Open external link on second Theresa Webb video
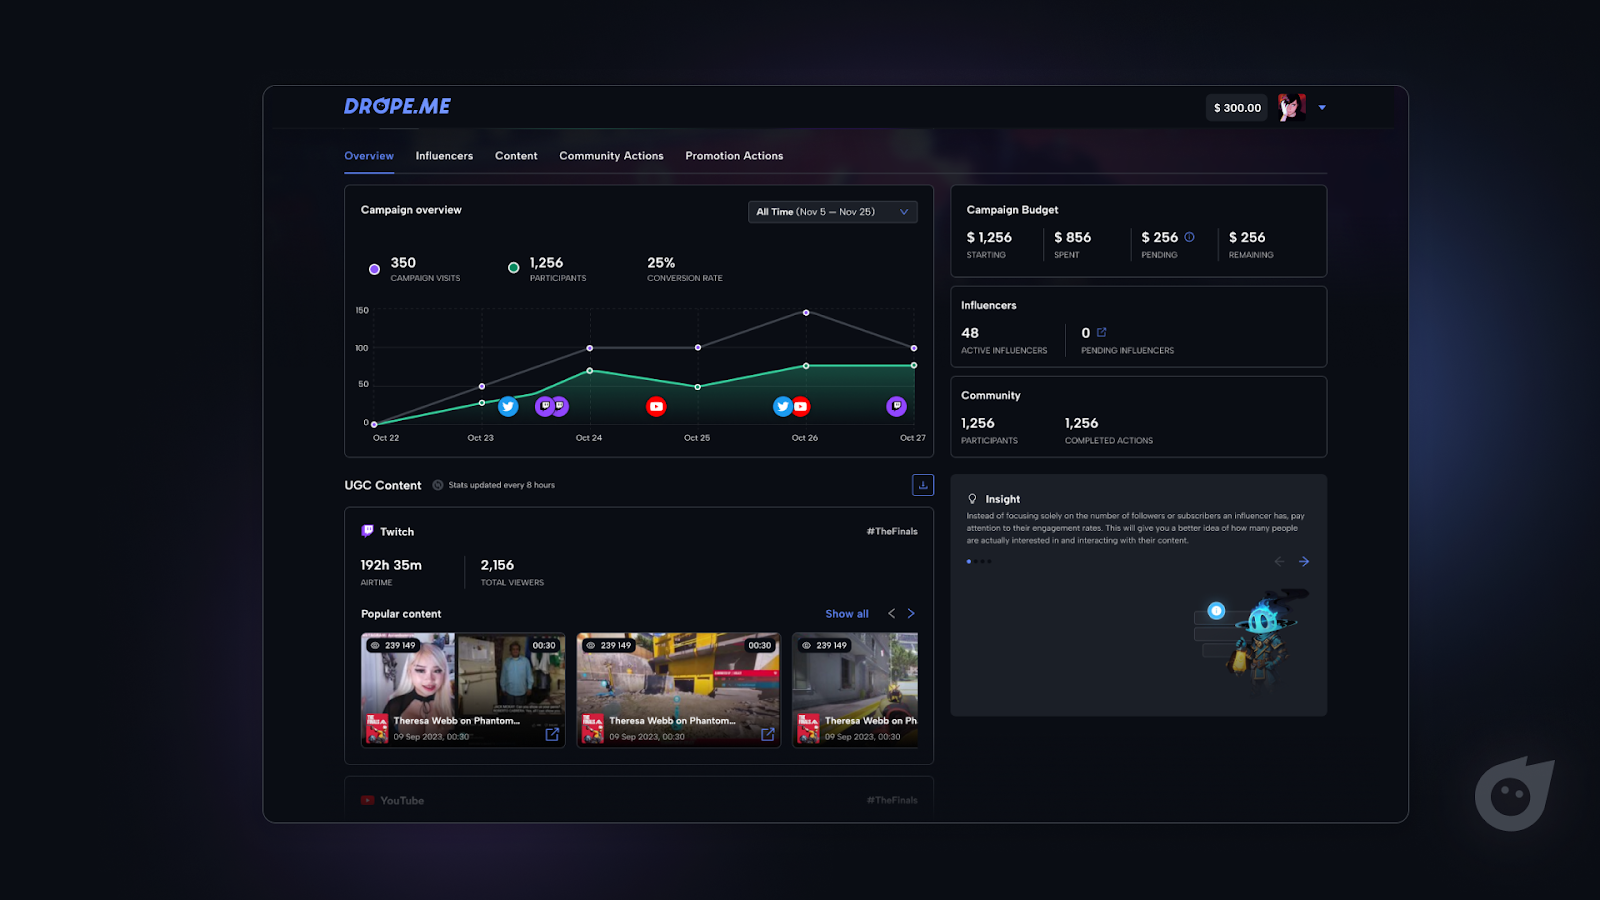The image size is (1600, 900). click(768, 734)
